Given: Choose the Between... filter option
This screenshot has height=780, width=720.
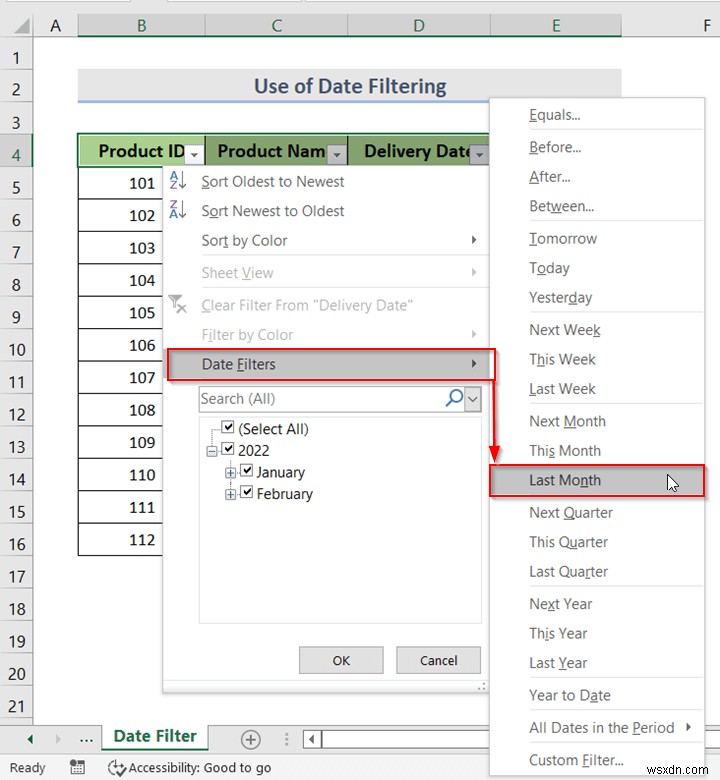Looking at the screenshot, I should [561, 206].
